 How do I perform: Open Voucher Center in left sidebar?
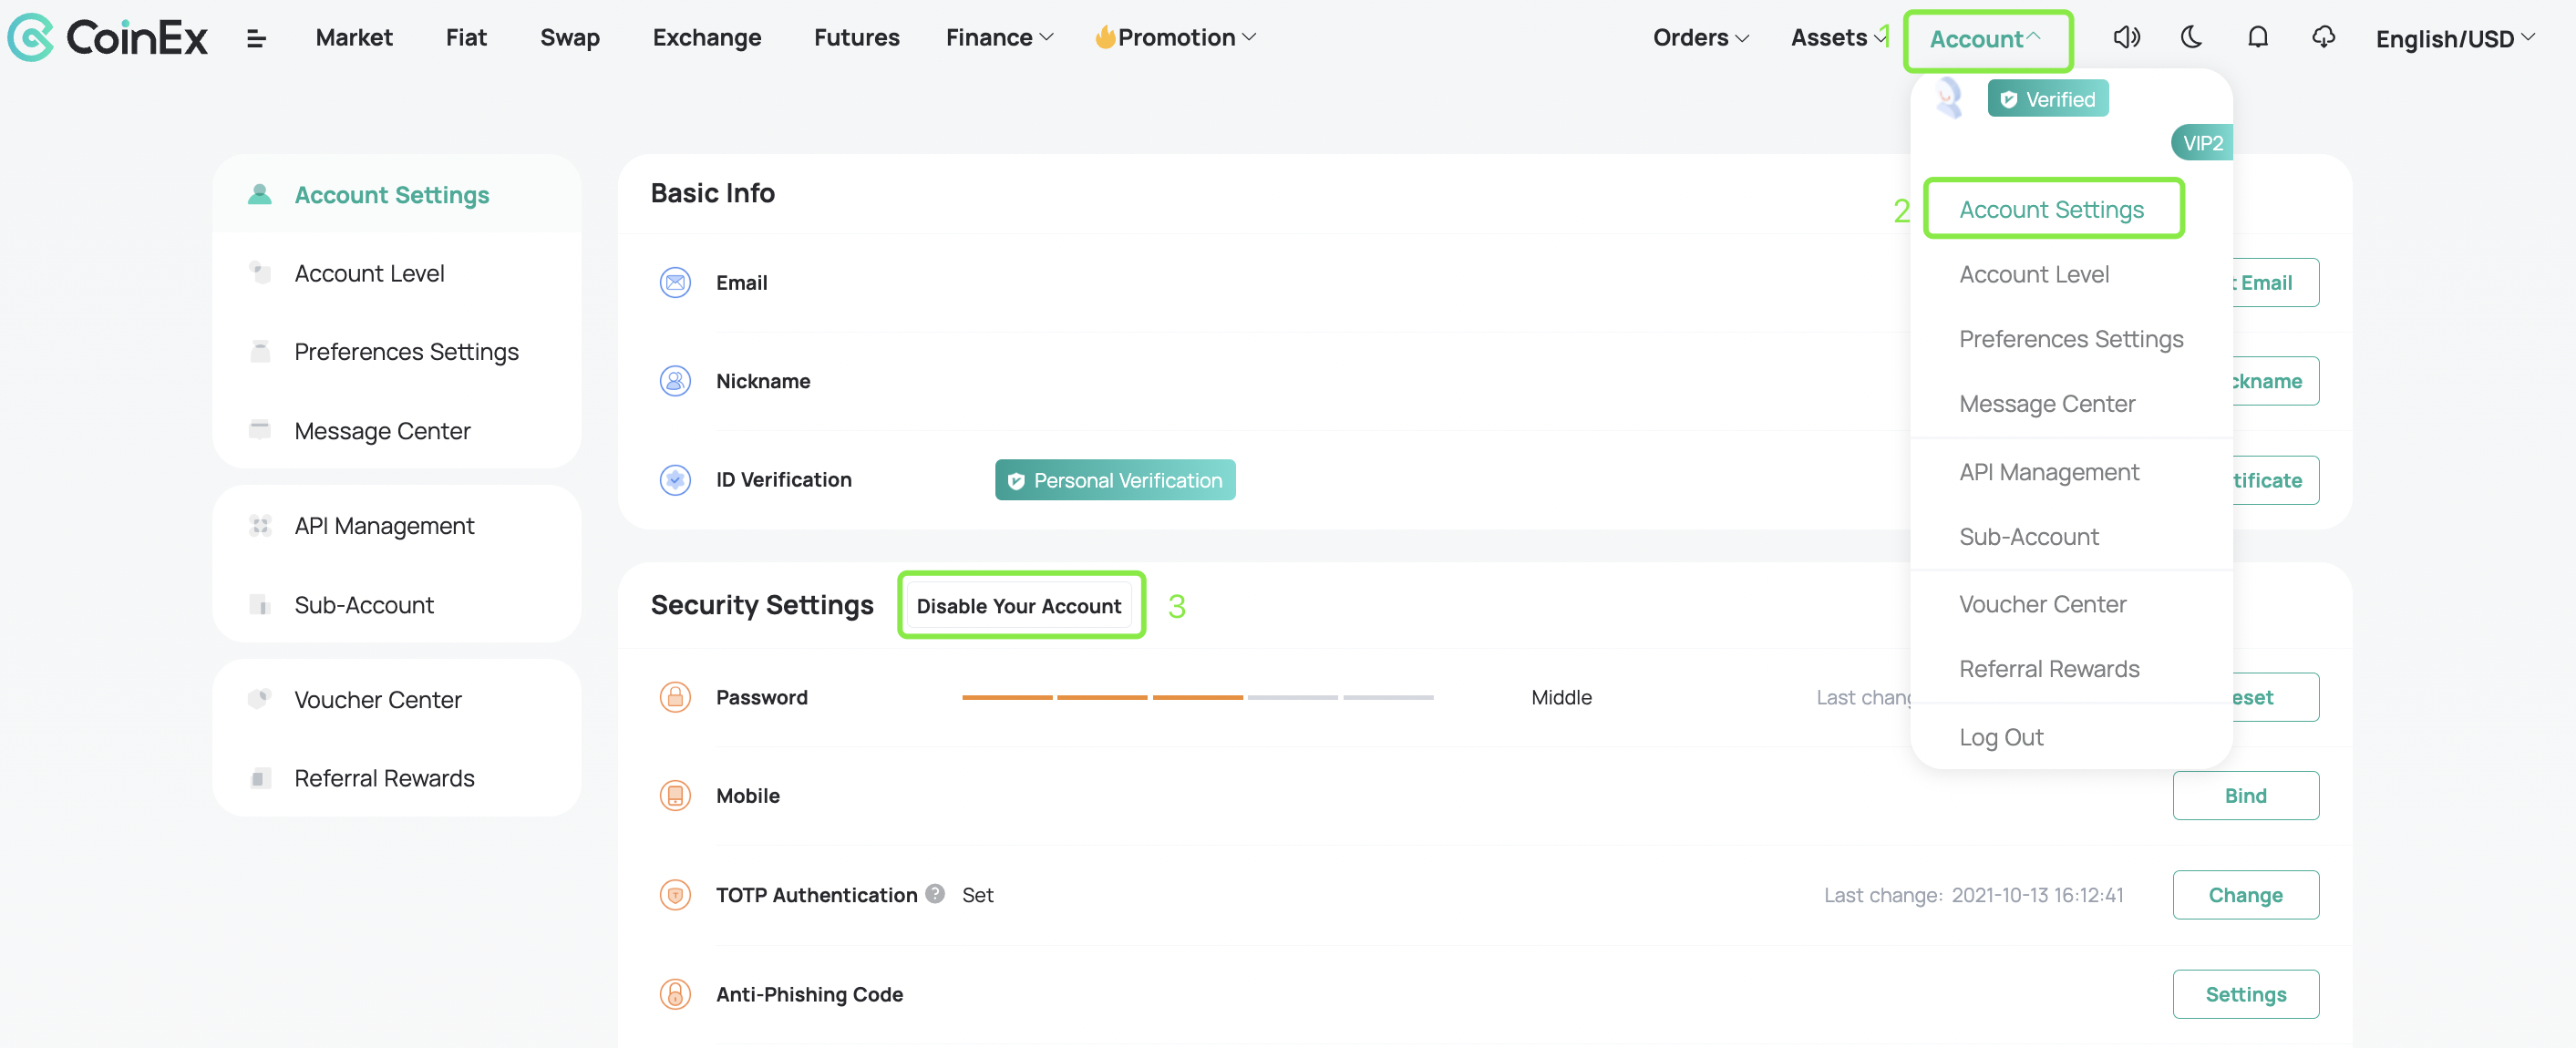click(x=396, y=699)
